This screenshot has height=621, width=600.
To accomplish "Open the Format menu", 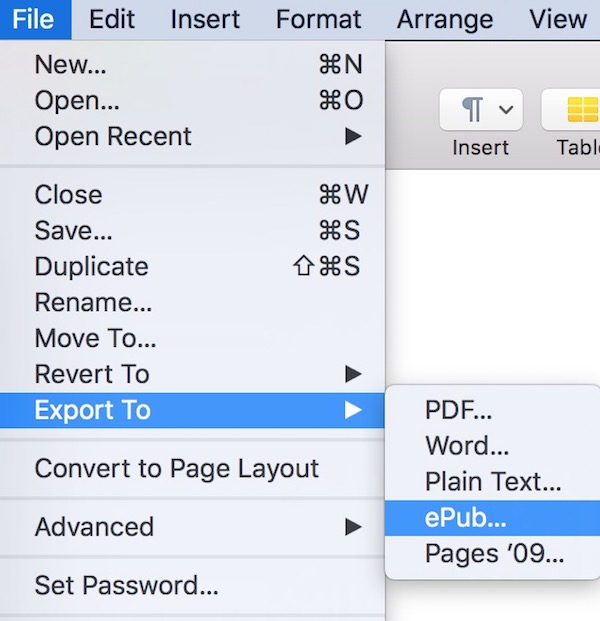I will pyautogui.click(x=318, y=19).
